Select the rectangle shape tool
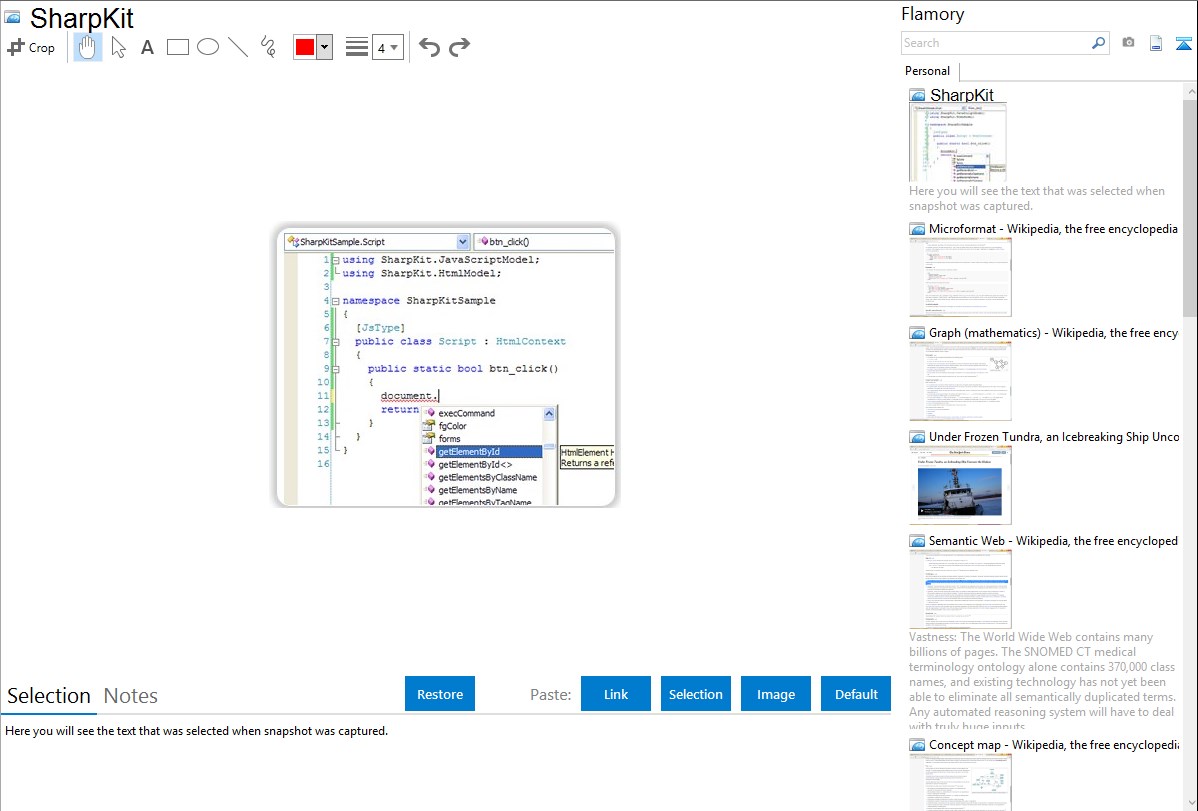Screen dimensions: 1198x811 pos(178,47)
